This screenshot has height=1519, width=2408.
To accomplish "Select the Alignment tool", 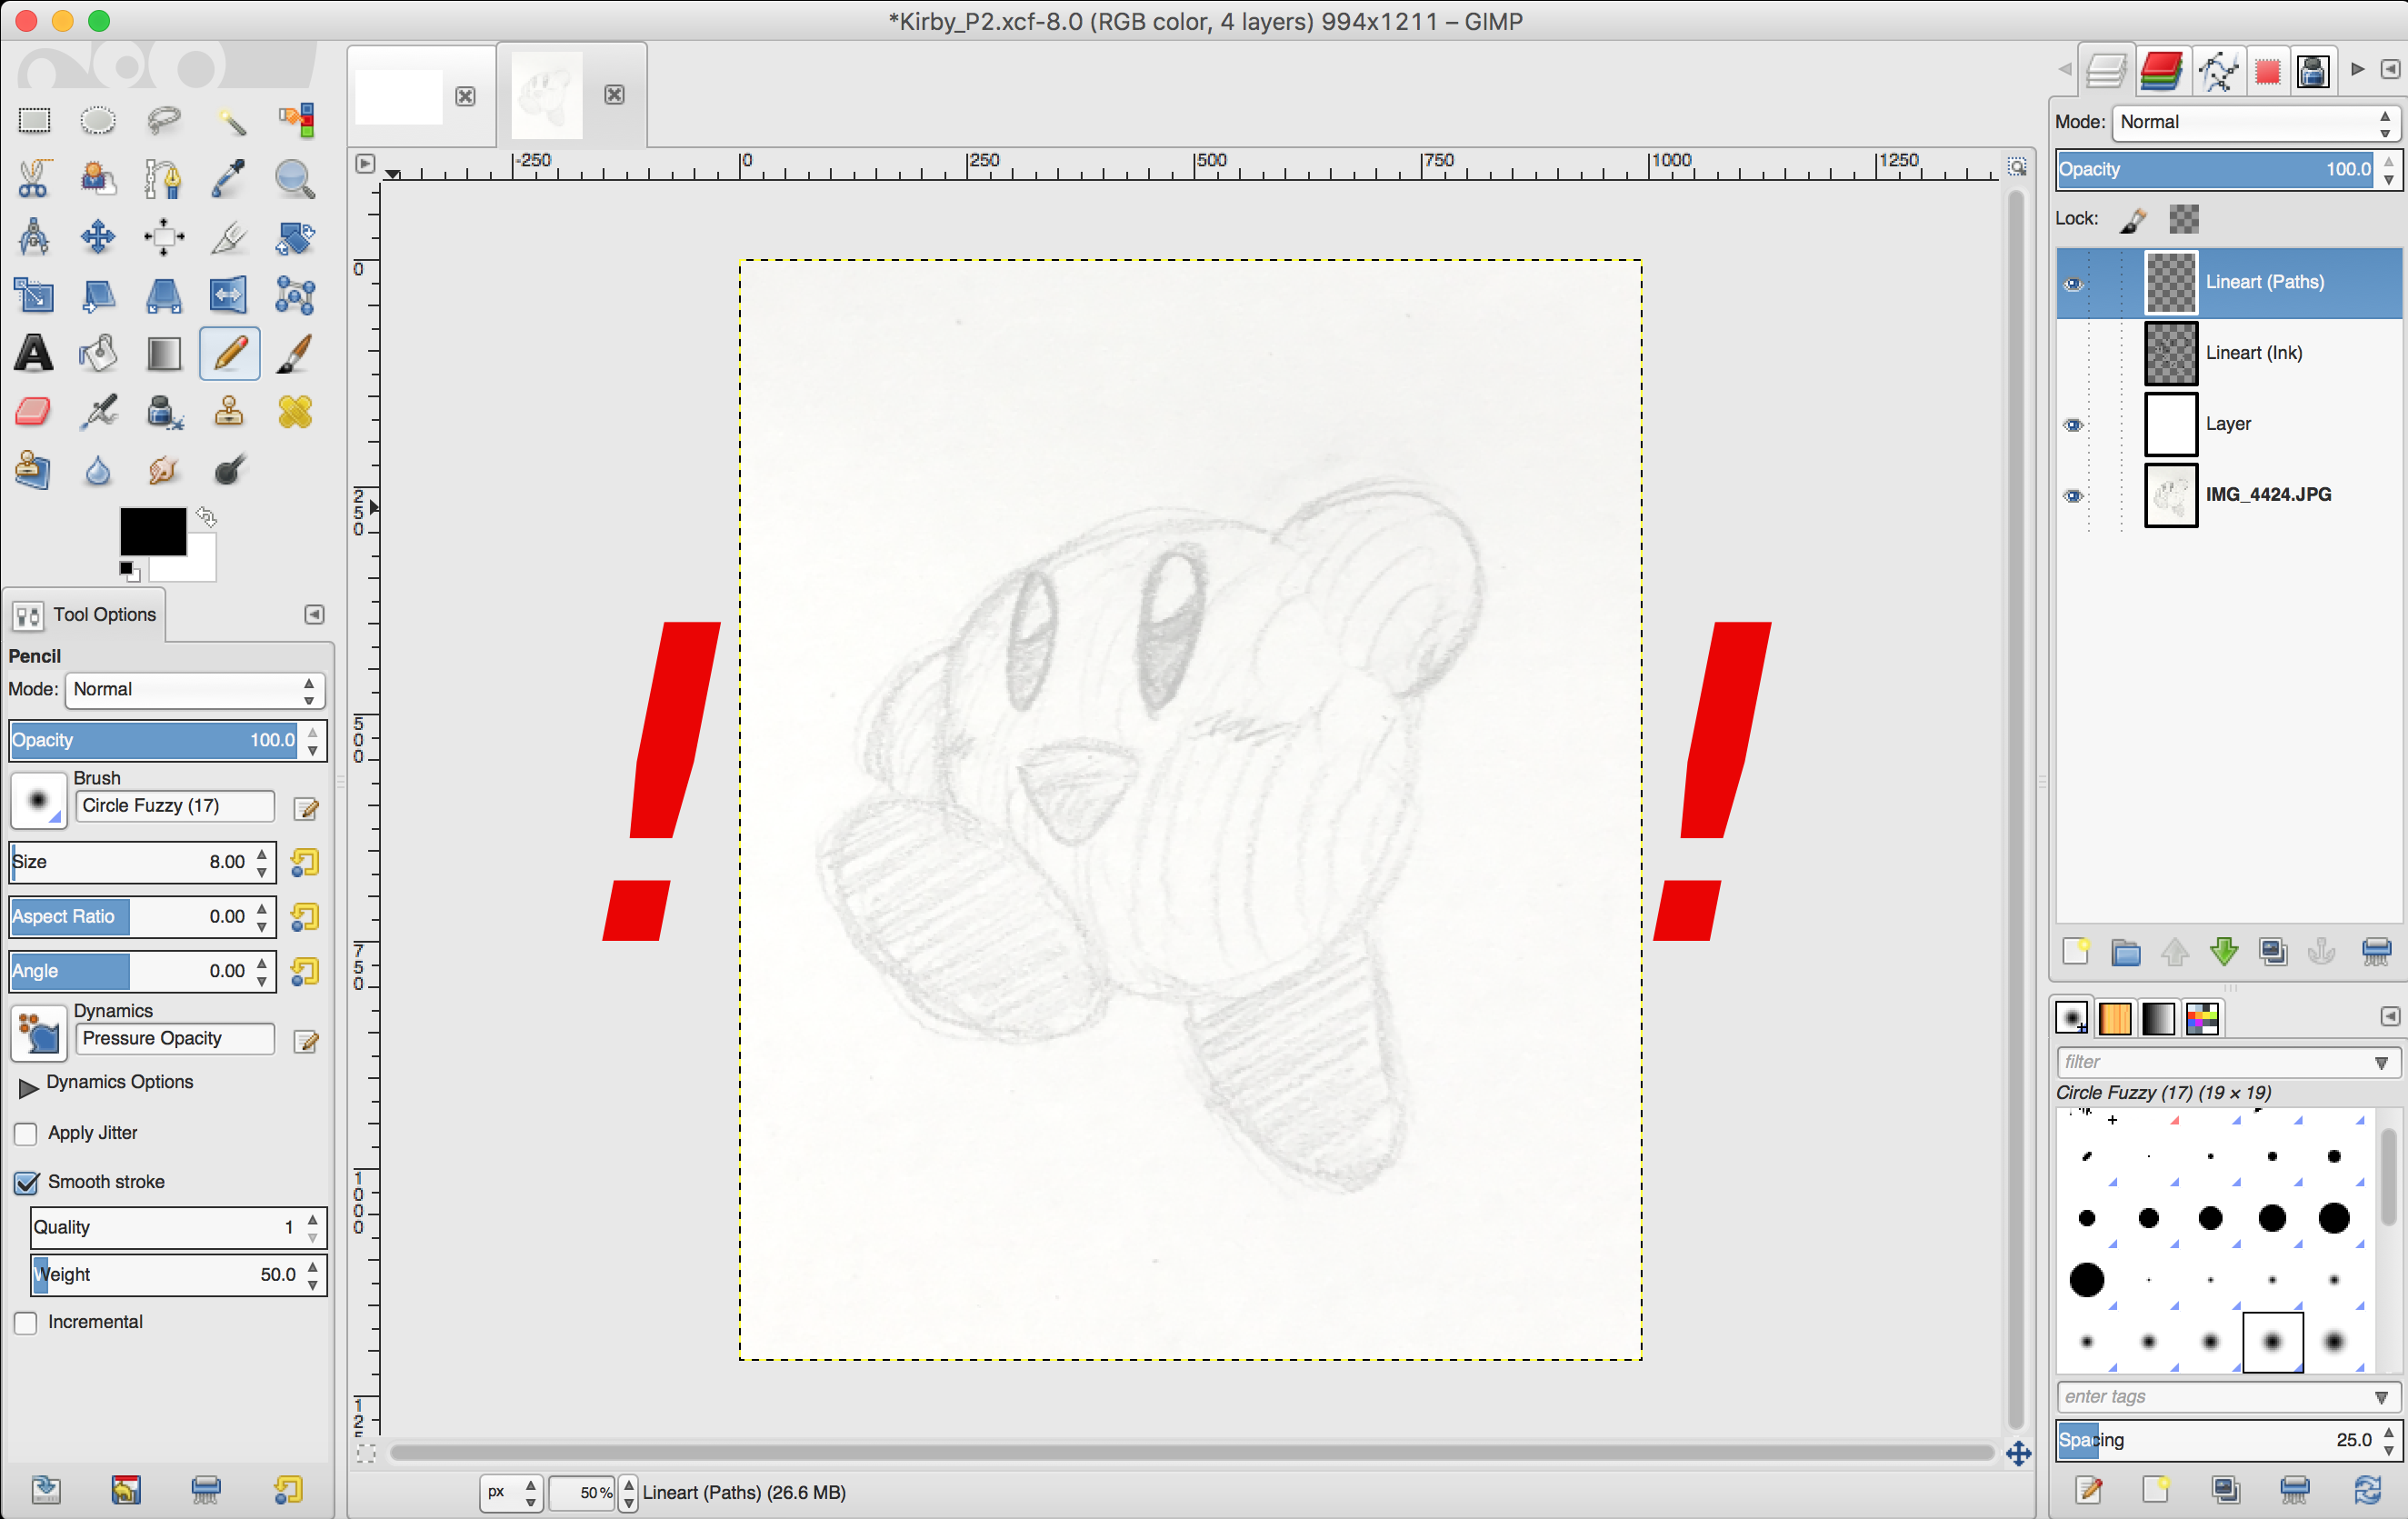I will click(164, 237).
